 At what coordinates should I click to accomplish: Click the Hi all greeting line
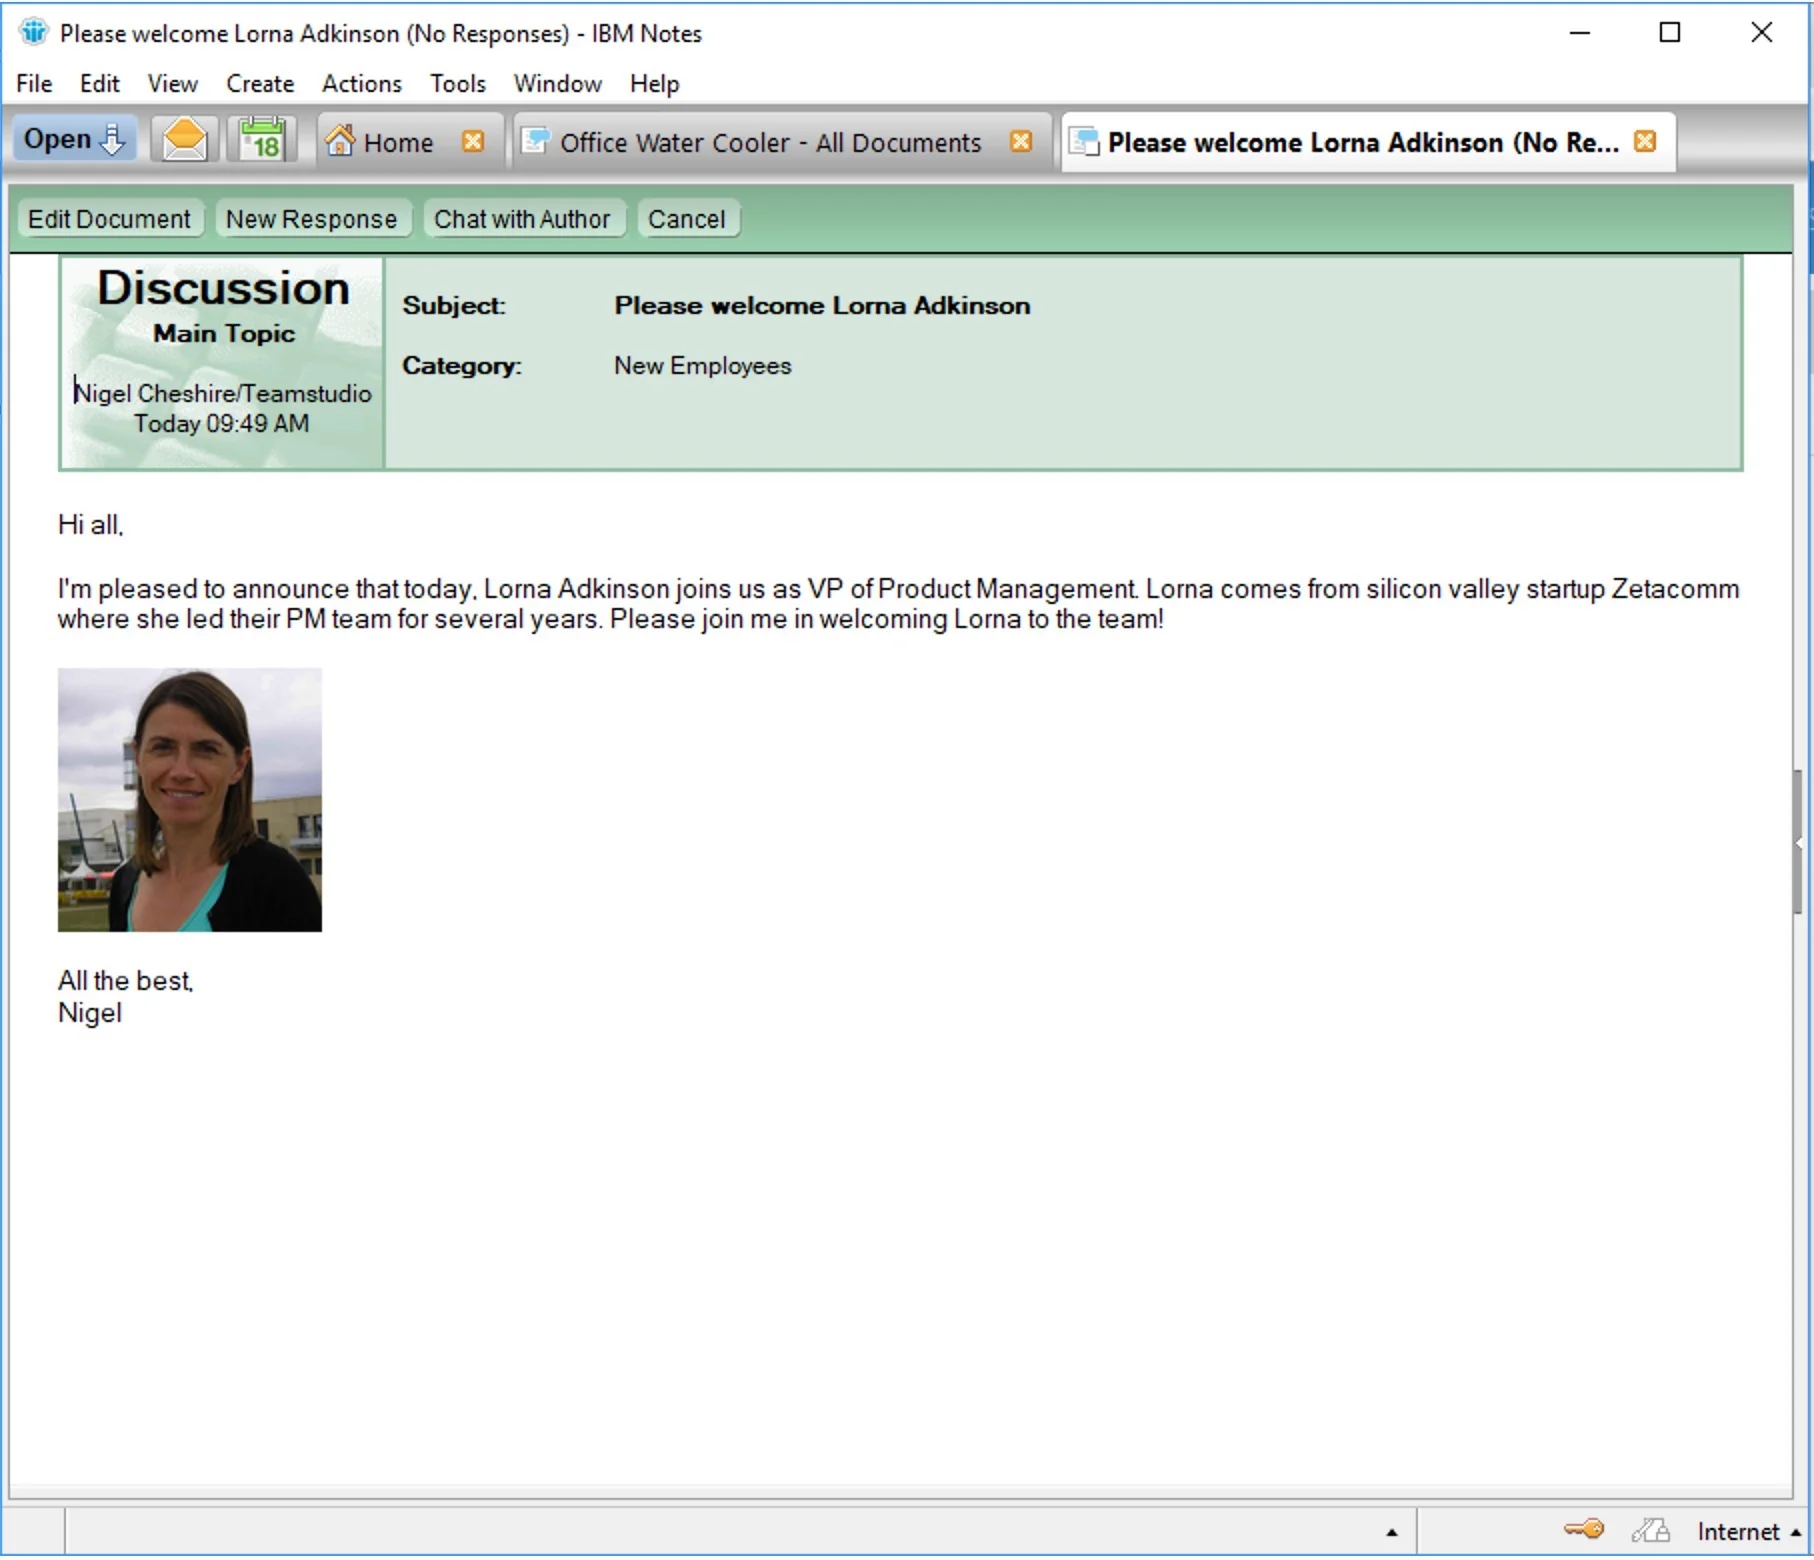click(x=90, y=524)
